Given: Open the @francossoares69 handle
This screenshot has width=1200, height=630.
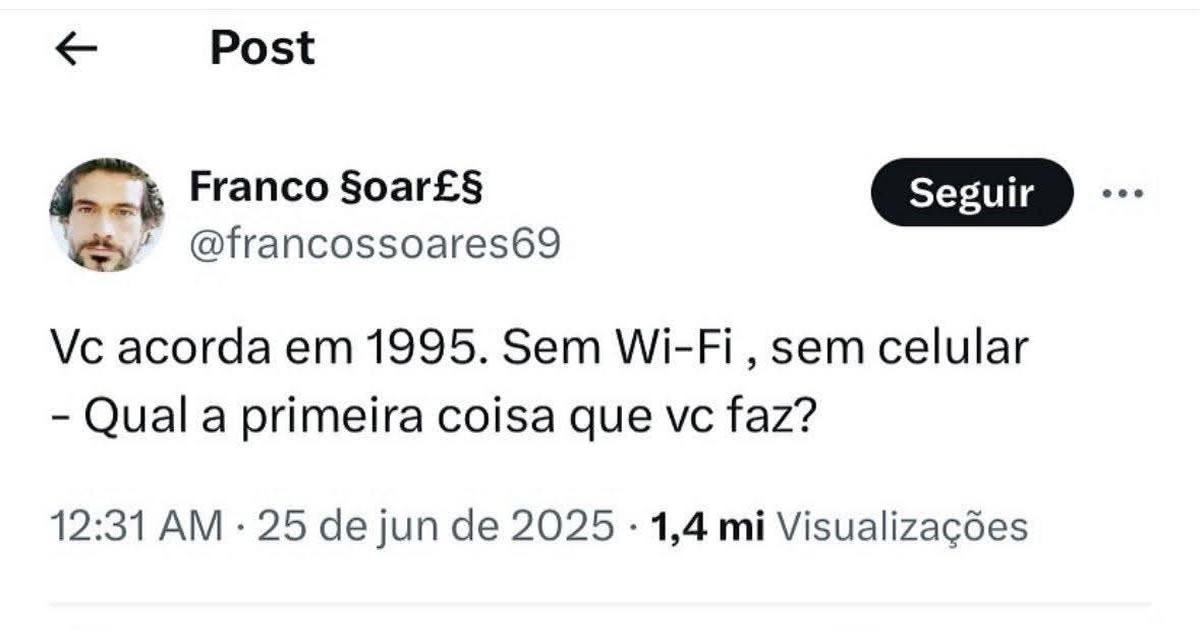Looking at the screenshot, I should point(374,243).
